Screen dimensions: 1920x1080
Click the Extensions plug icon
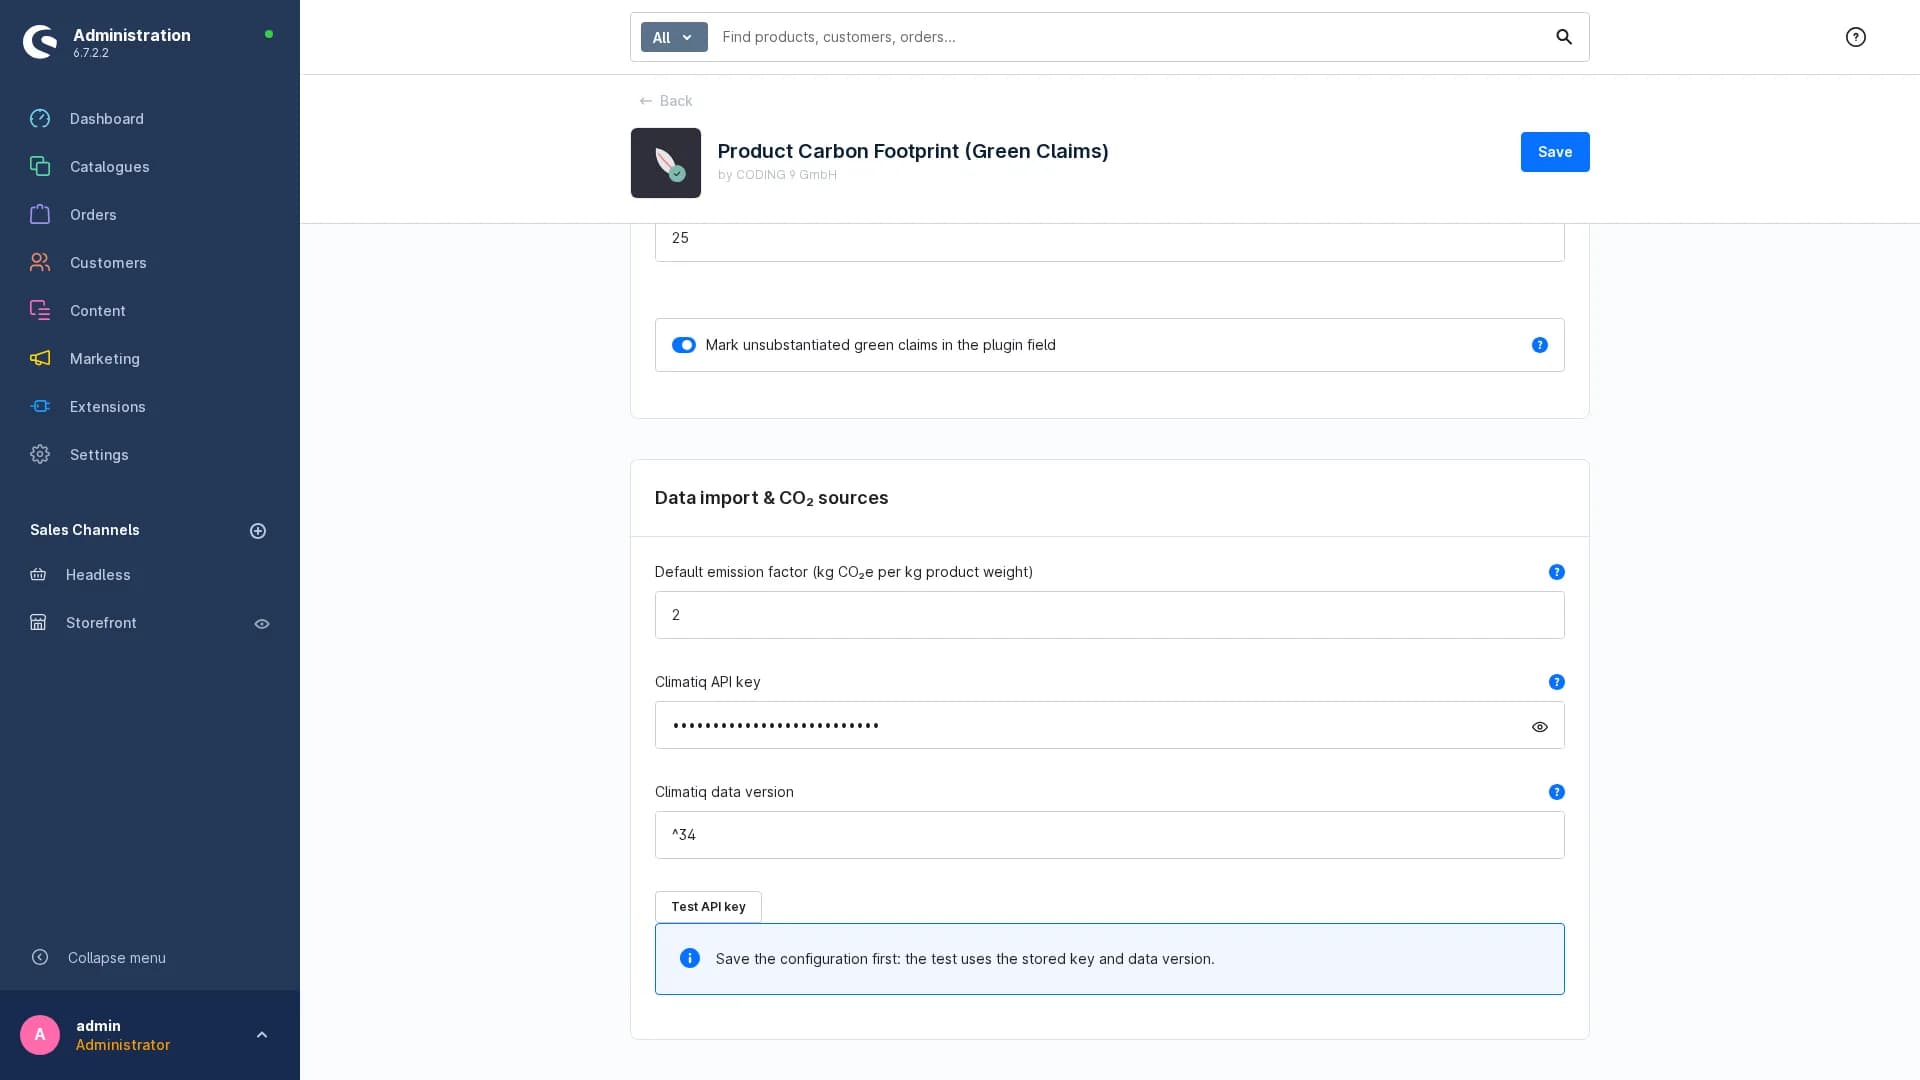40,407
